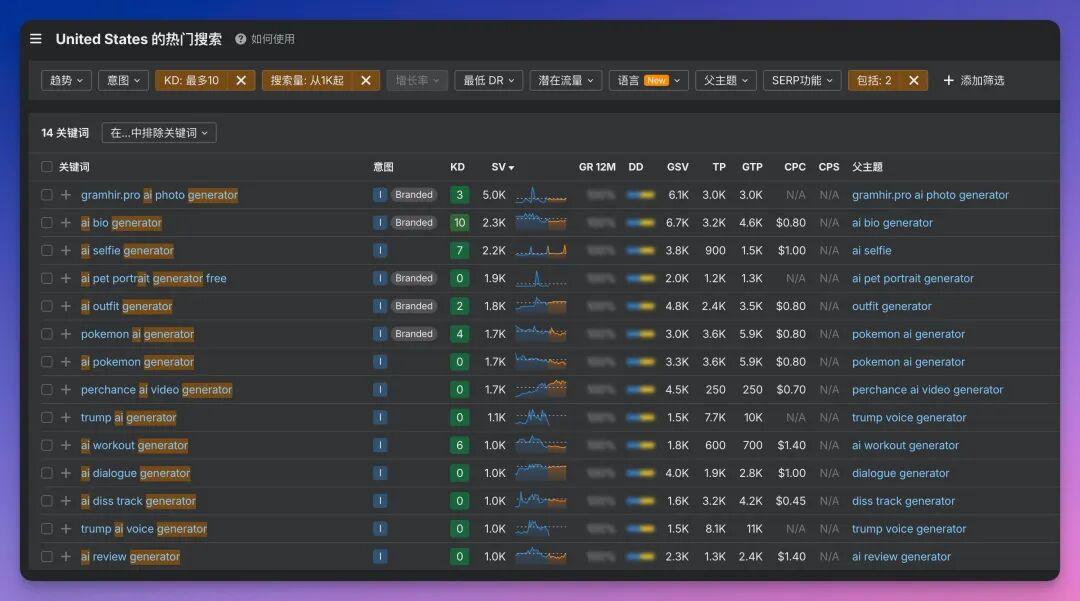The height and width of the screenshot is (601, 1080).
Task: Expand the 趋势 filter dropdown
Action: (x=66, y=80)
